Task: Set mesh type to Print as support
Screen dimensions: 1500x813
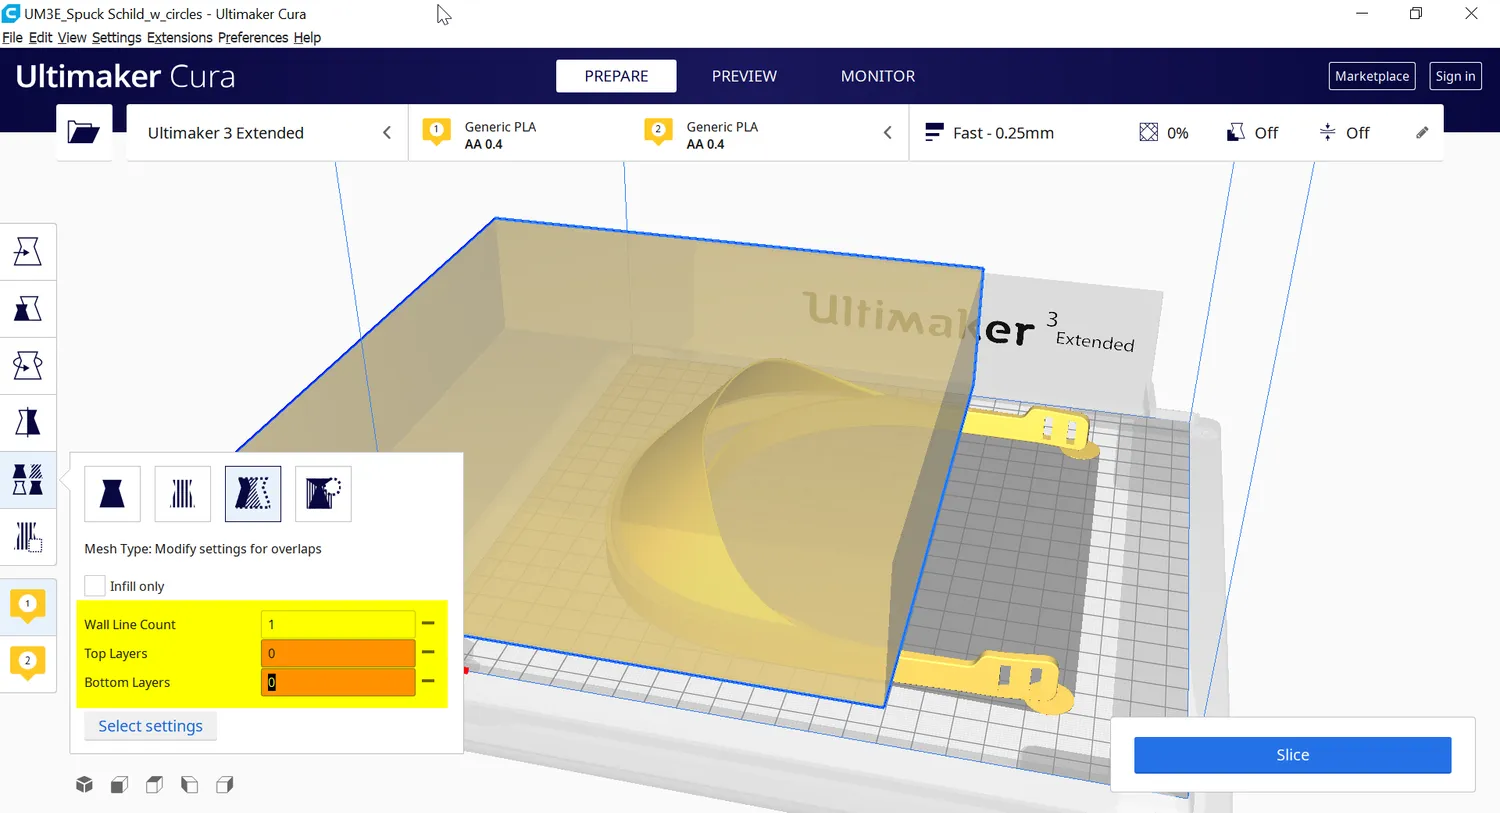Action: 183,494
